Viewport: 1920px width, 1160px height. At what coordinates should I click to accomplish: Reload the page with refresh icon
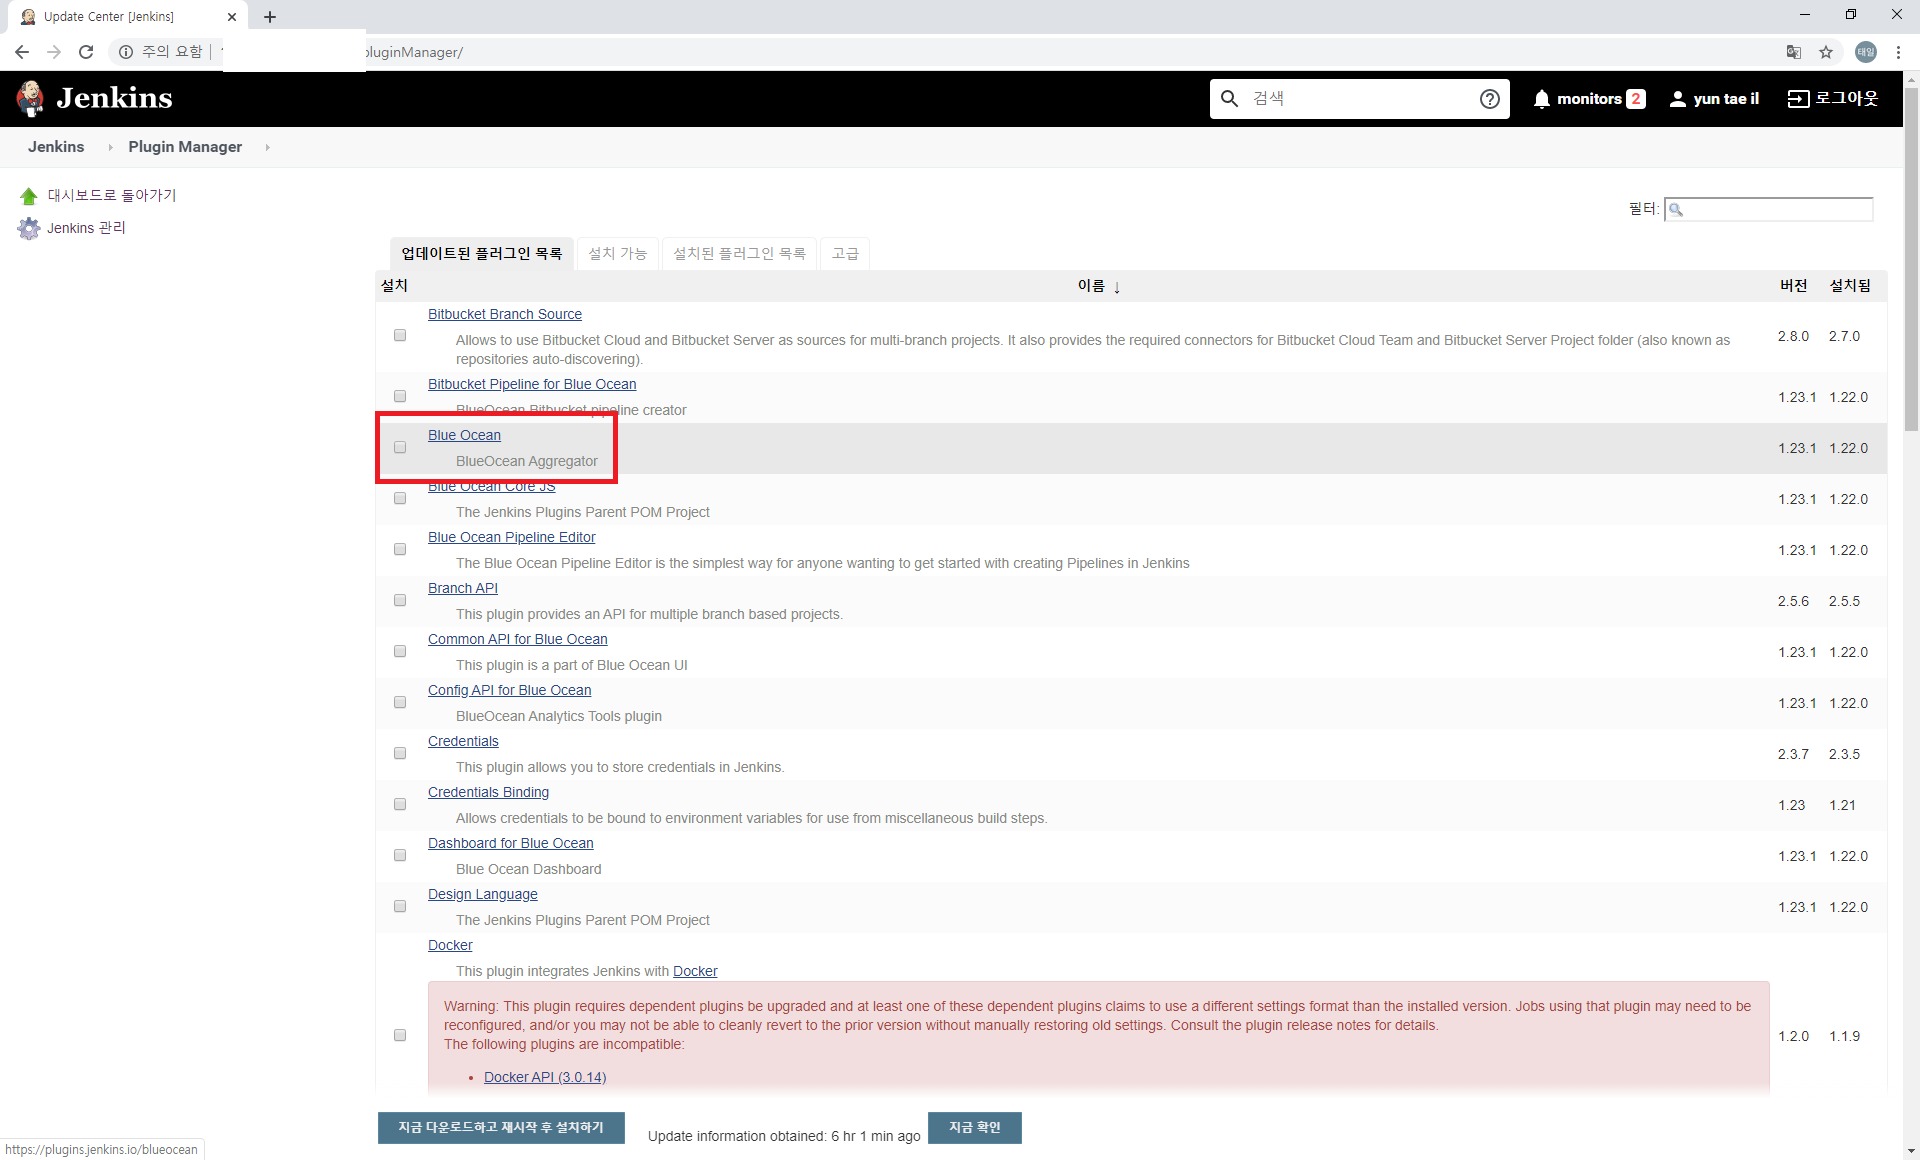(x=86, y=52)
